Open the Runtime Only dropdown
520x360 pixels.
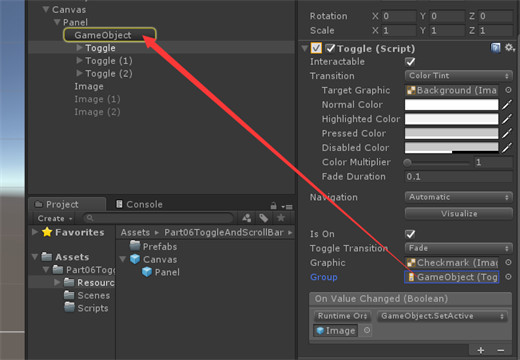(342, 316)
